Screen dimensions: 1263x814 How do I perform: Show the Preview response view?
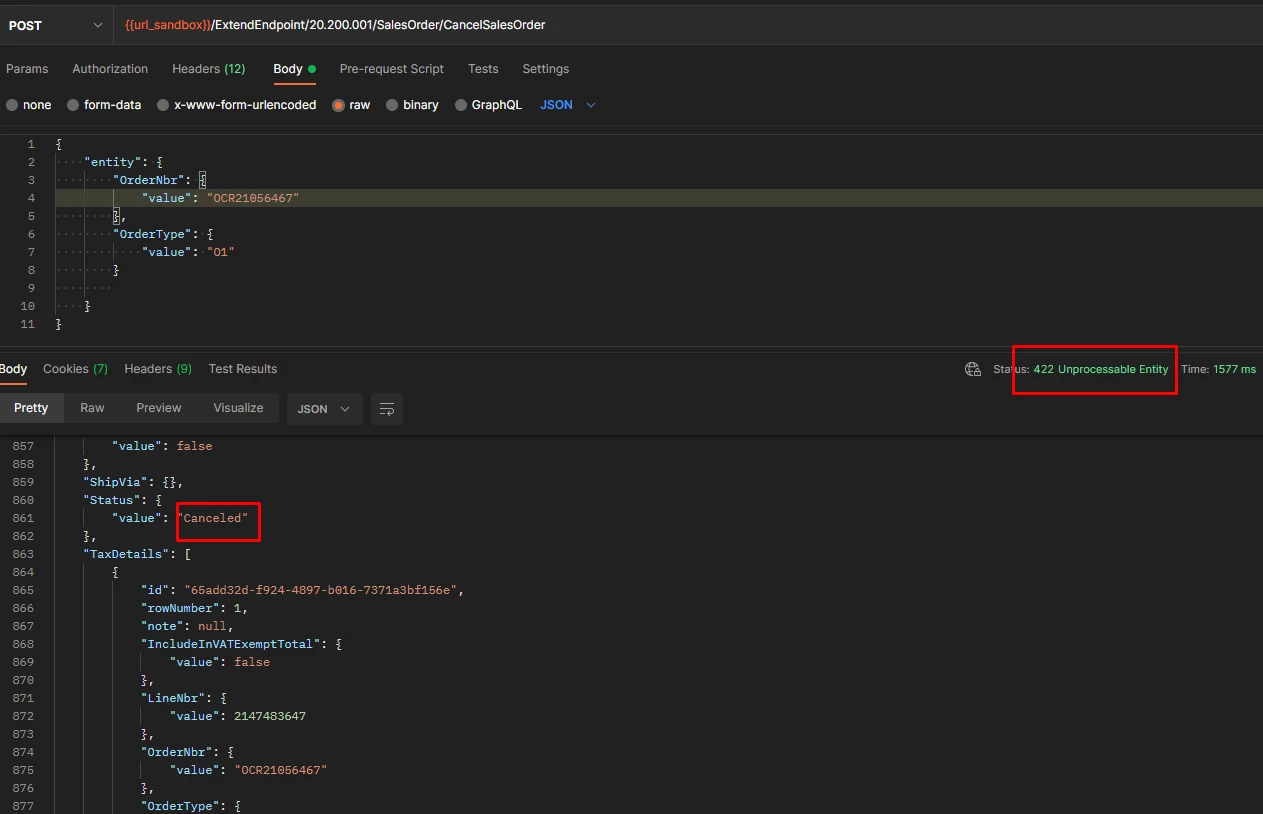pyautogui.click(x=159, y=408)
